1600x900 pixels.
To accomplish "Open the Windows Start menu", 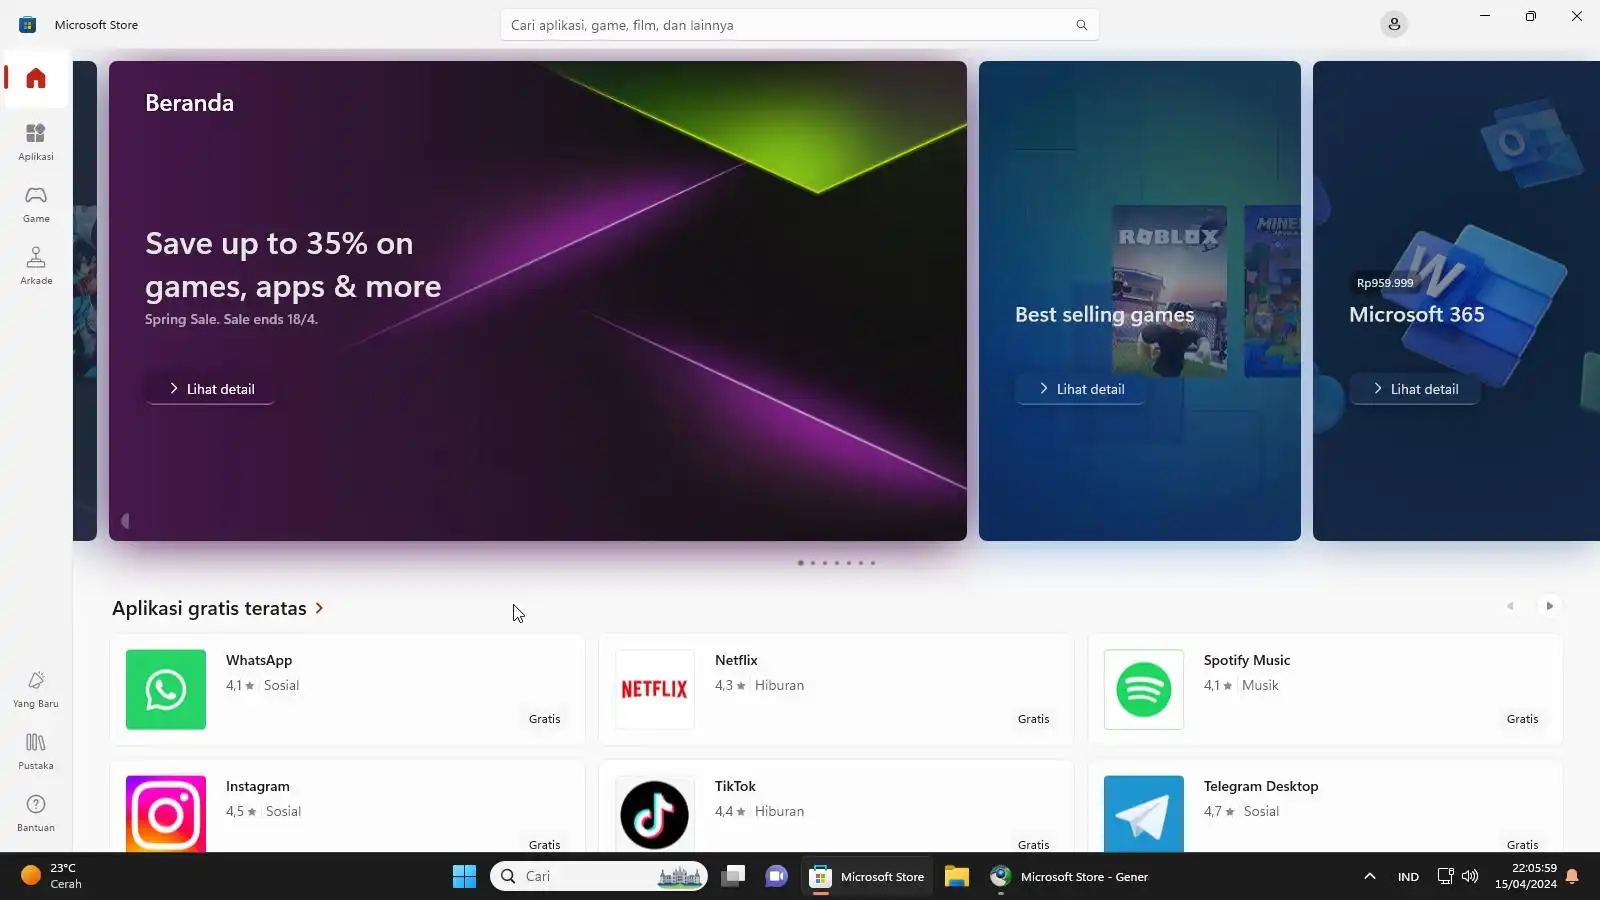I will pyautogui.click(x=465, y=877).
